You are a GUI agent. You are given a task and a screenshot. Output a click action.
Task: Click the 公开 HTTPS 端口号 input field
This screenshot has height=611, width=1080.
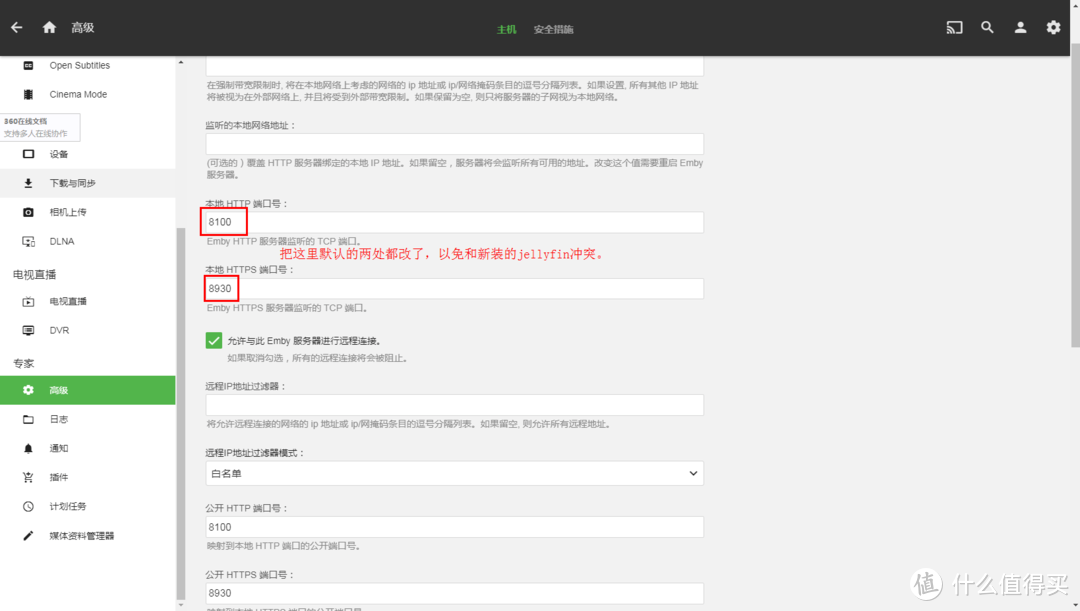[x=455, y=593]
